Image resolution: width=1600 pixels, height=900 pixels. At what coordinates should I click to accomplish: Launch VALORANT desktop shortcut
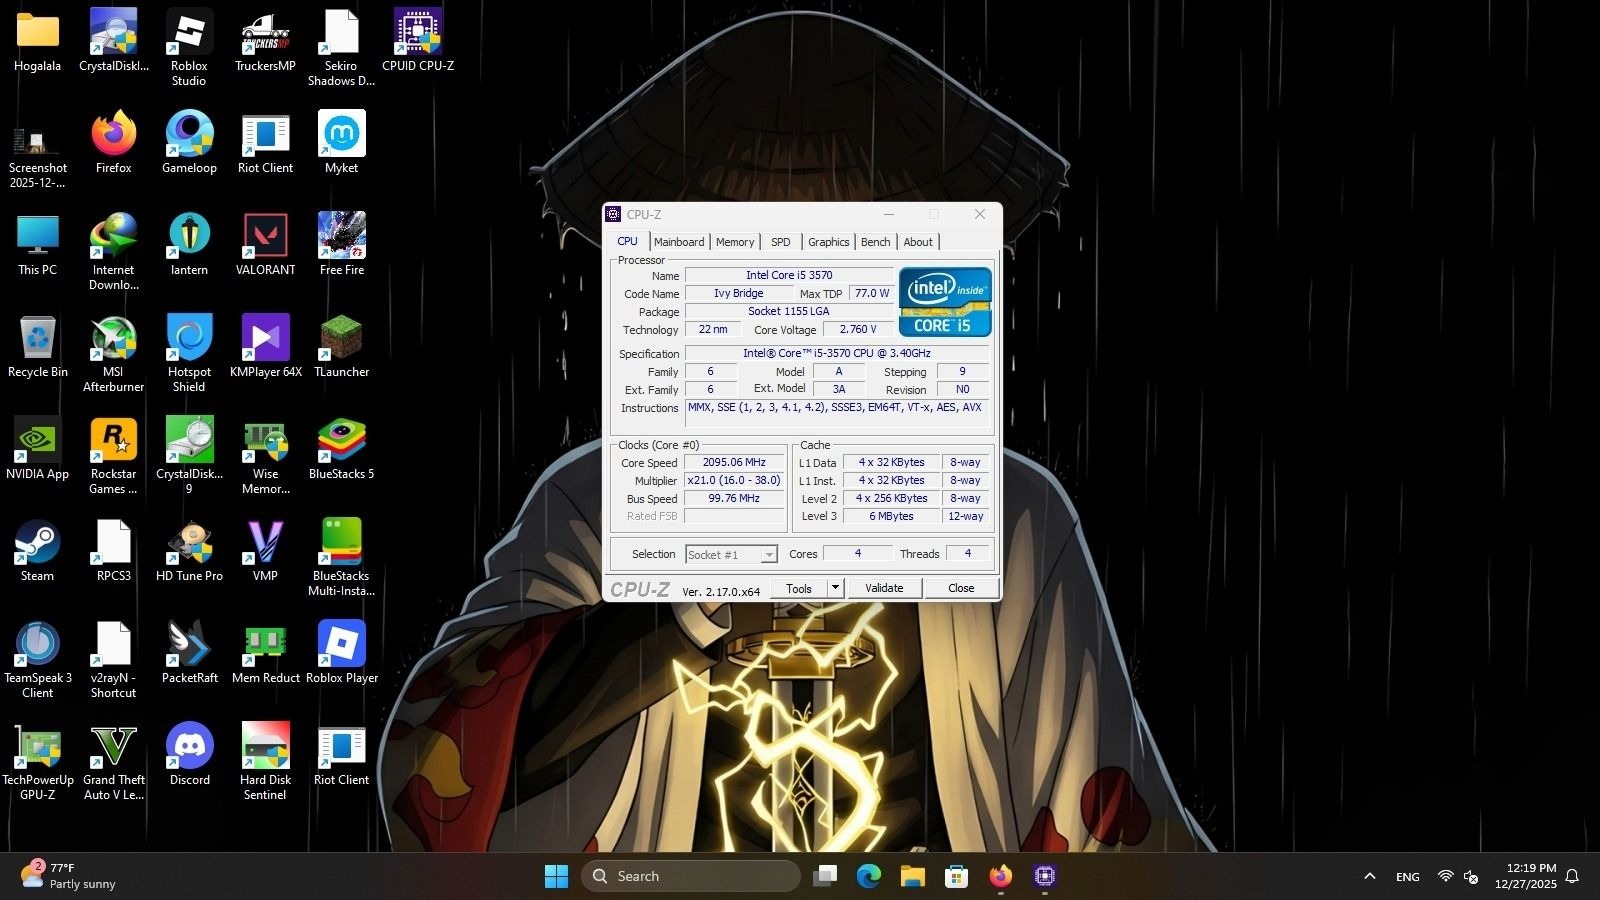click(265, 244)
